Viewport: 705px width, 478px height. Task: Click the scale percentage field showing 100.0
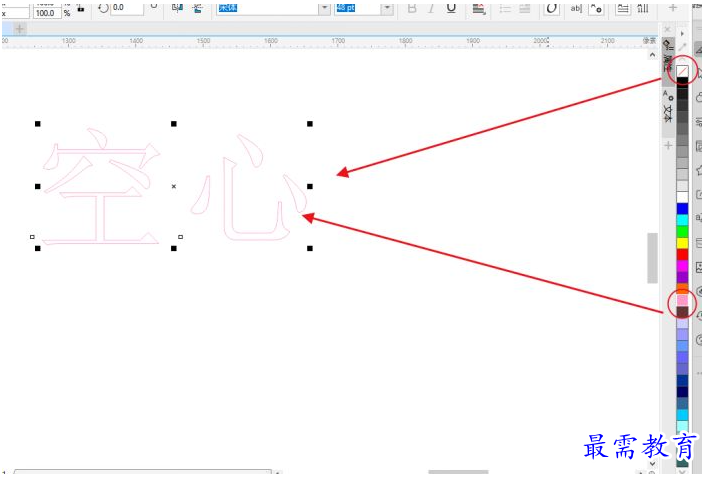46,13
